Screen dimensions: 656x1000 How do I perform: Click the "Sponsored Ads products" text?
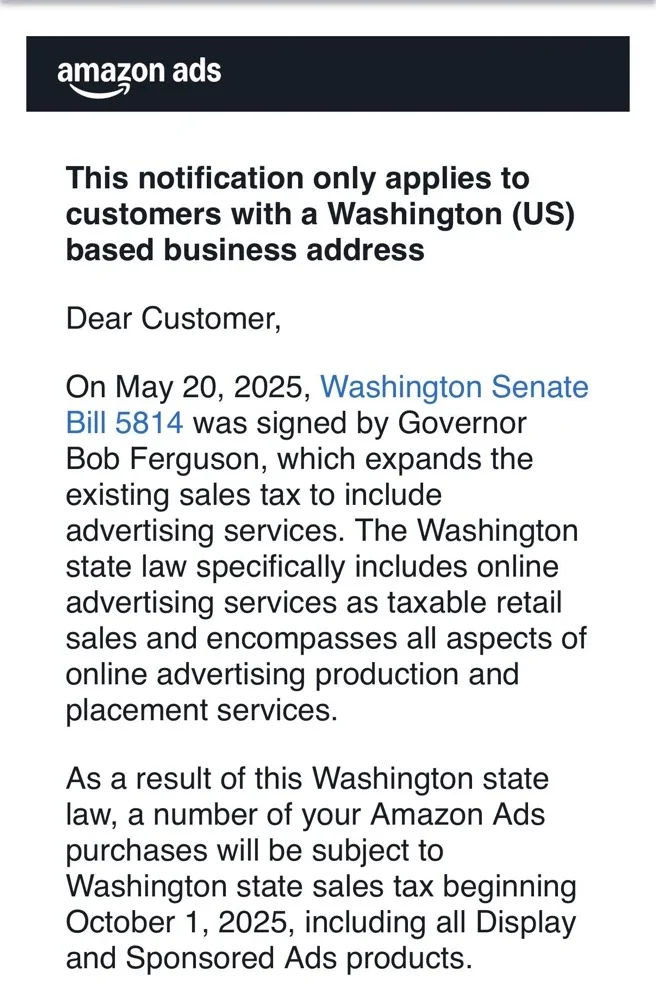[x=298, y=958]
